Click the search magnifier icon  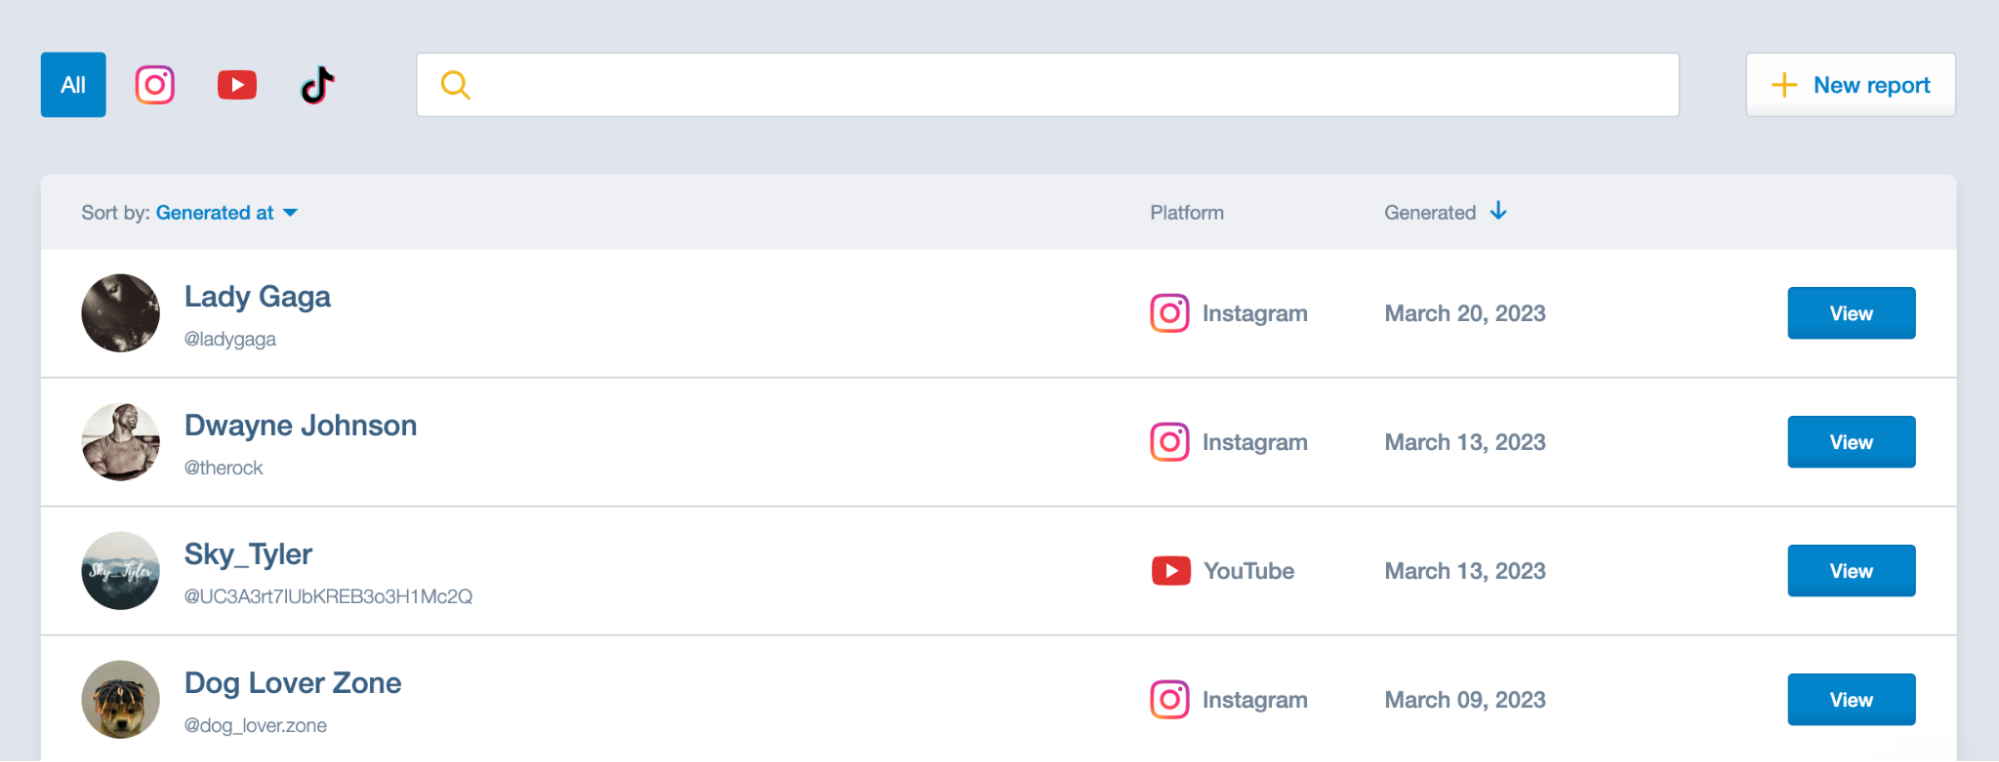coord(455,85)
